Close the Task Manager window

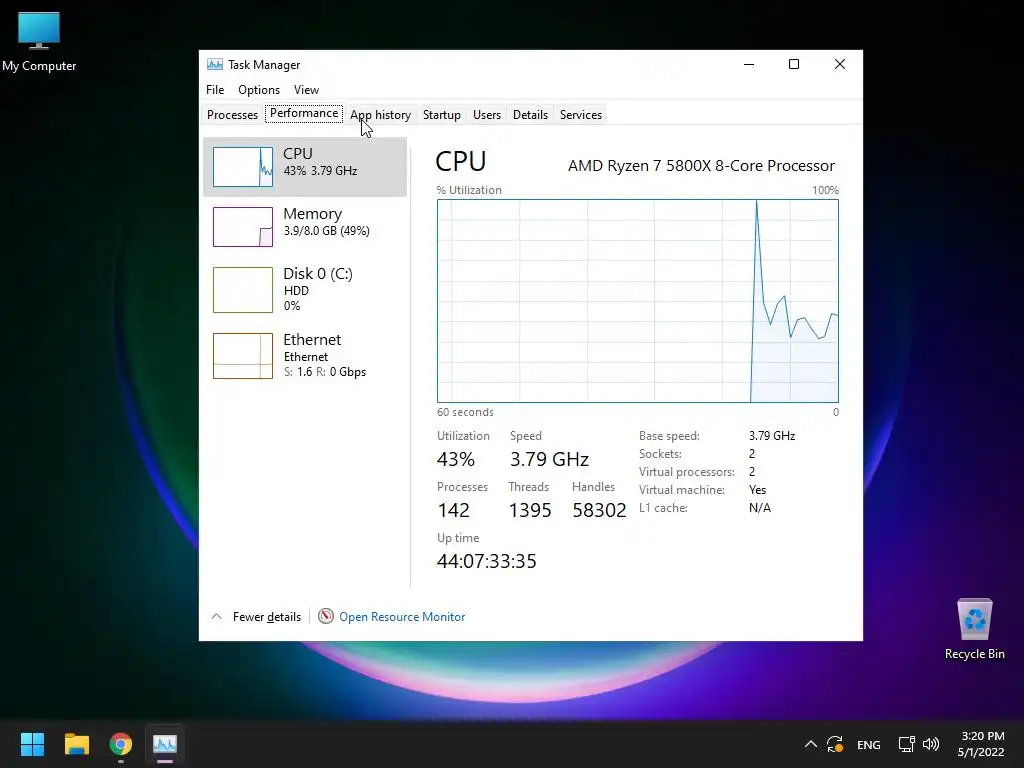tap(840, 64)
